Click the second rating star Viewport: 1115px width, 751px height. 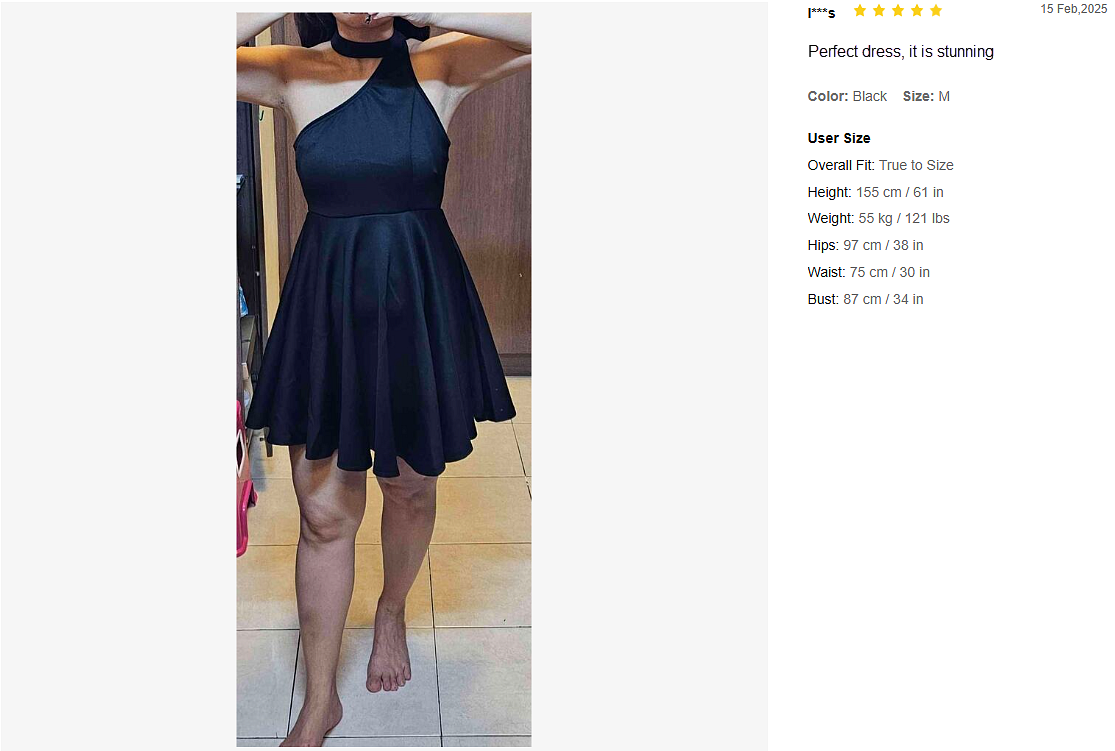(879, 10)
